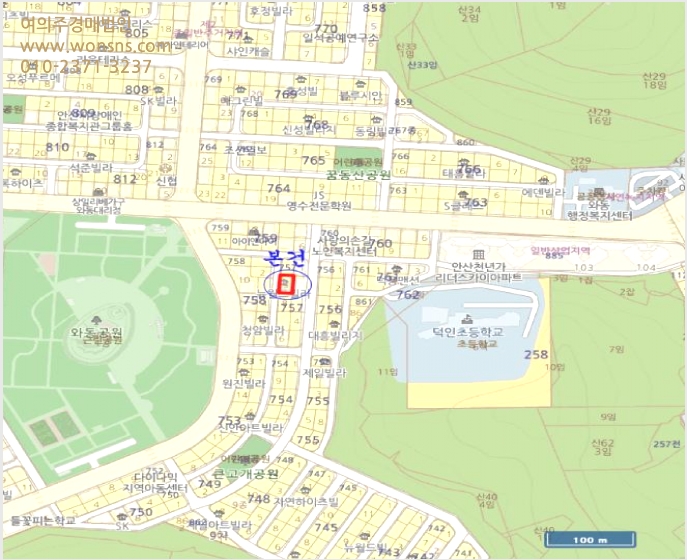The height and width of the screenshot is (560, 687).
Task: Click the 산34 2임 parcel label
Action: (470, 14)
